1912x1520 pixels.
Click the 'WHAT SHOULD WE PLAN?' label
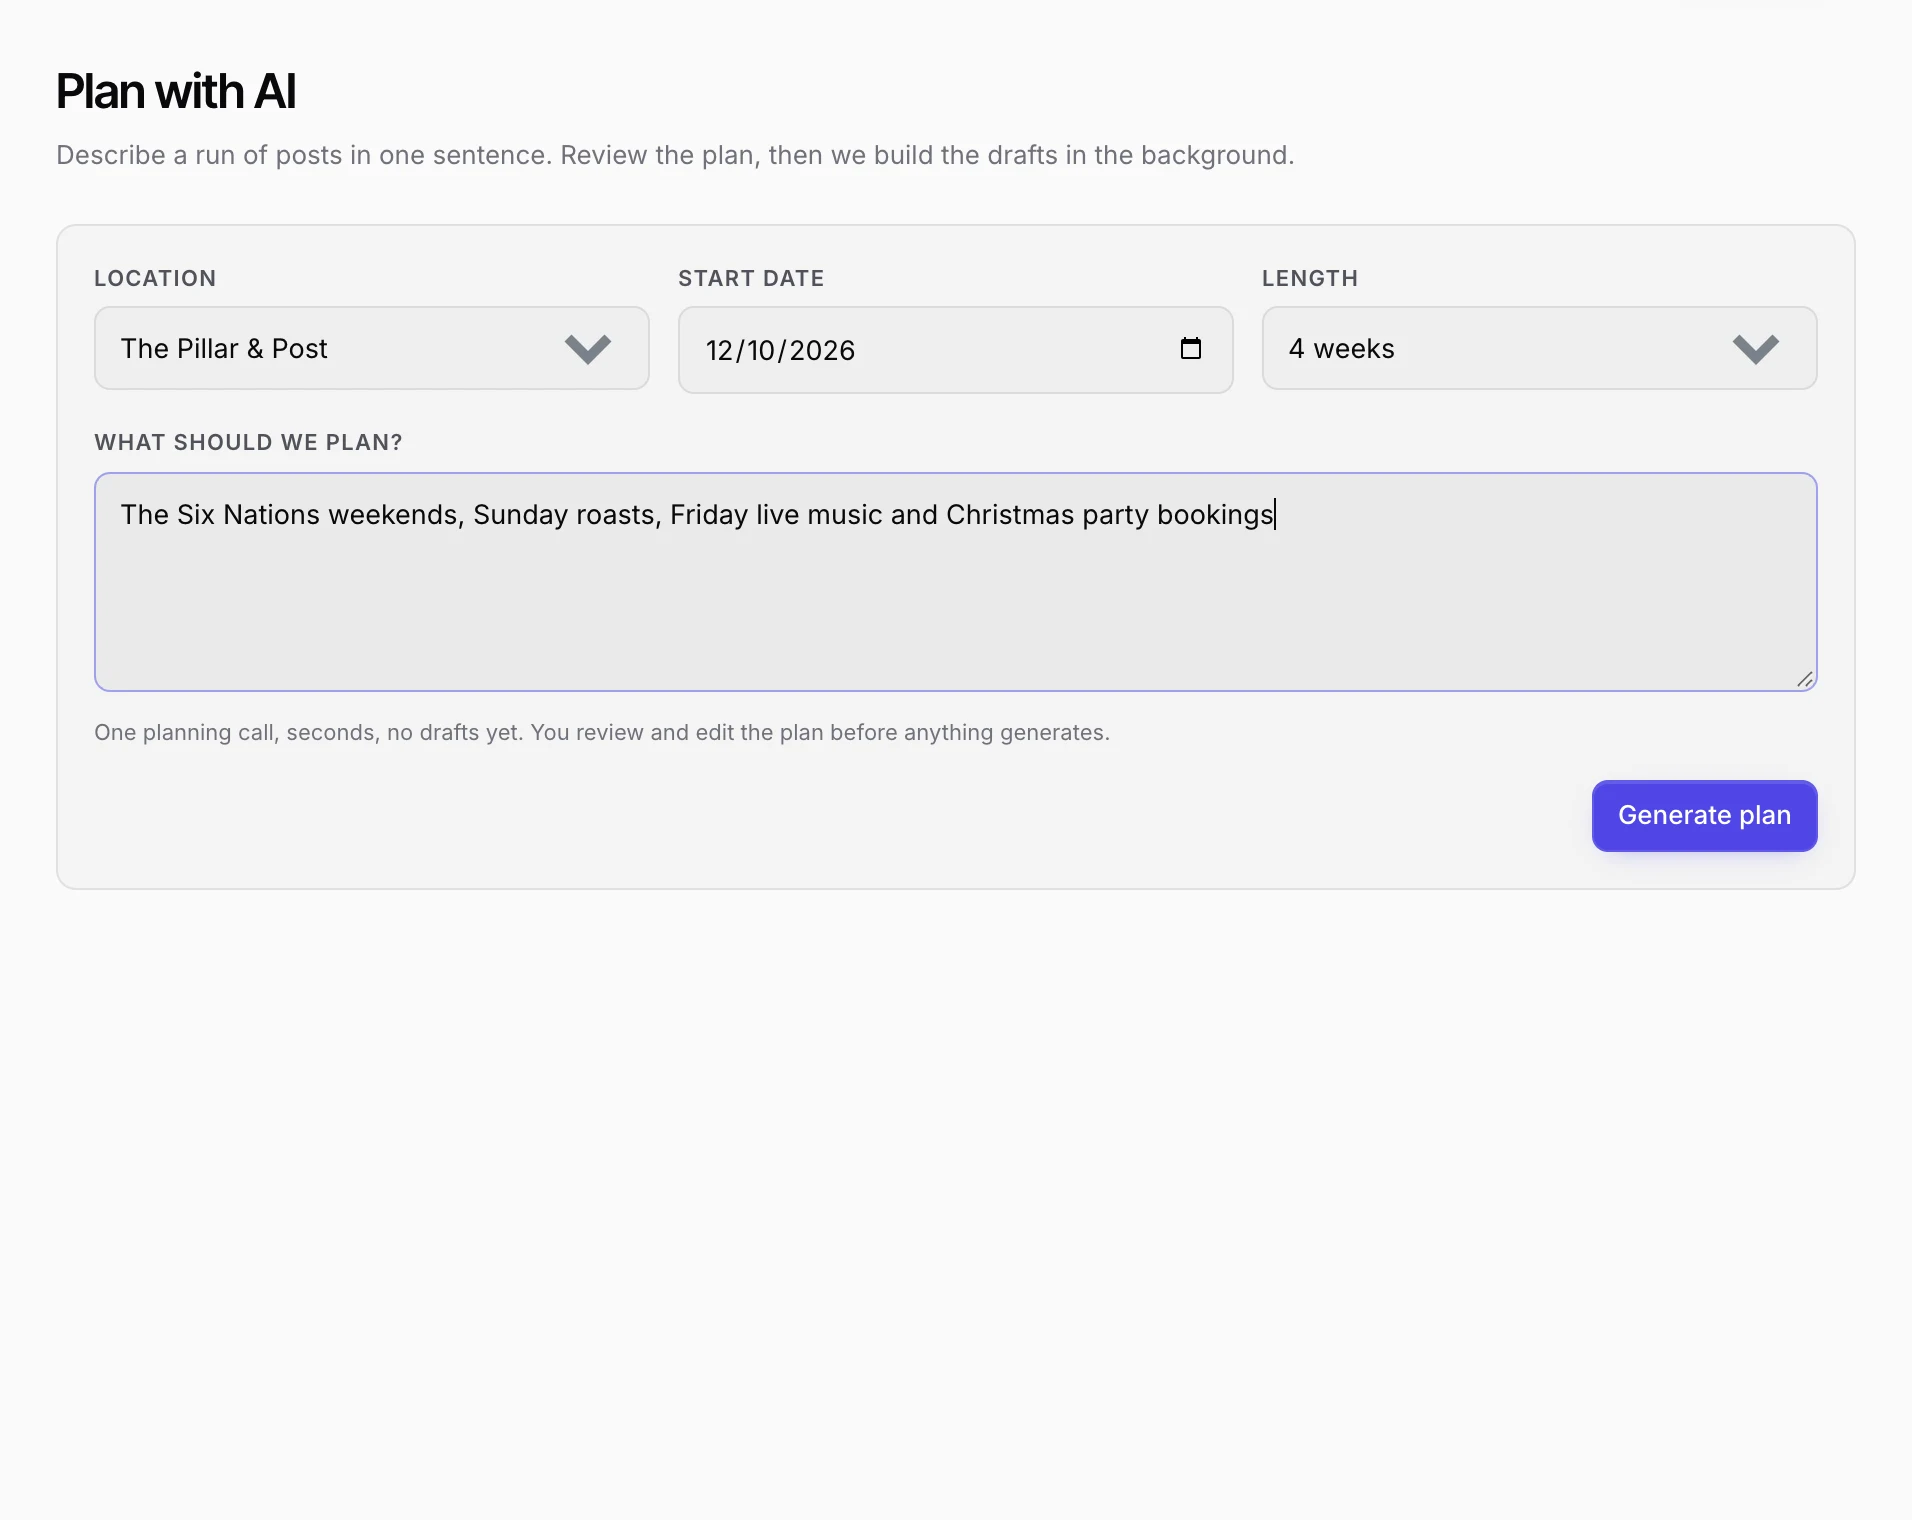(x=248, y=442)
